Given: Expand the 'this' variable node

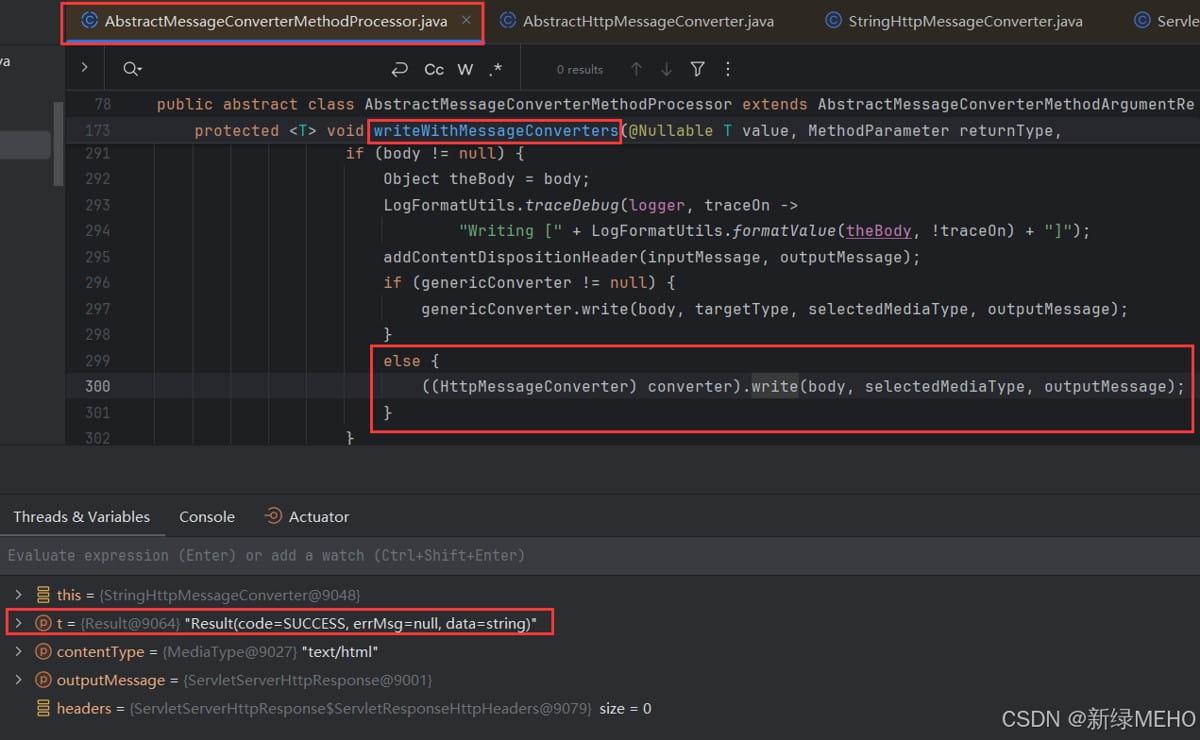Looking at the screenshot, I should (x=18, y=595).
